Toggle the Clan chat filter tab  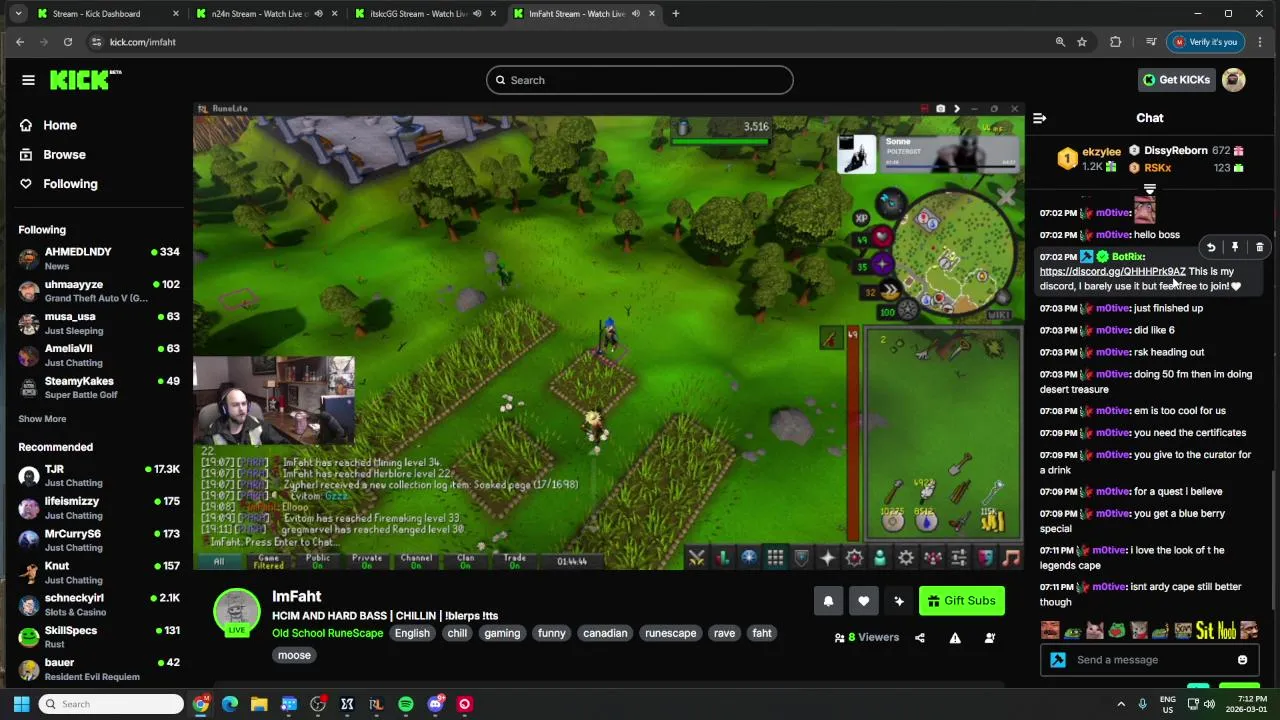click(465, 561)
